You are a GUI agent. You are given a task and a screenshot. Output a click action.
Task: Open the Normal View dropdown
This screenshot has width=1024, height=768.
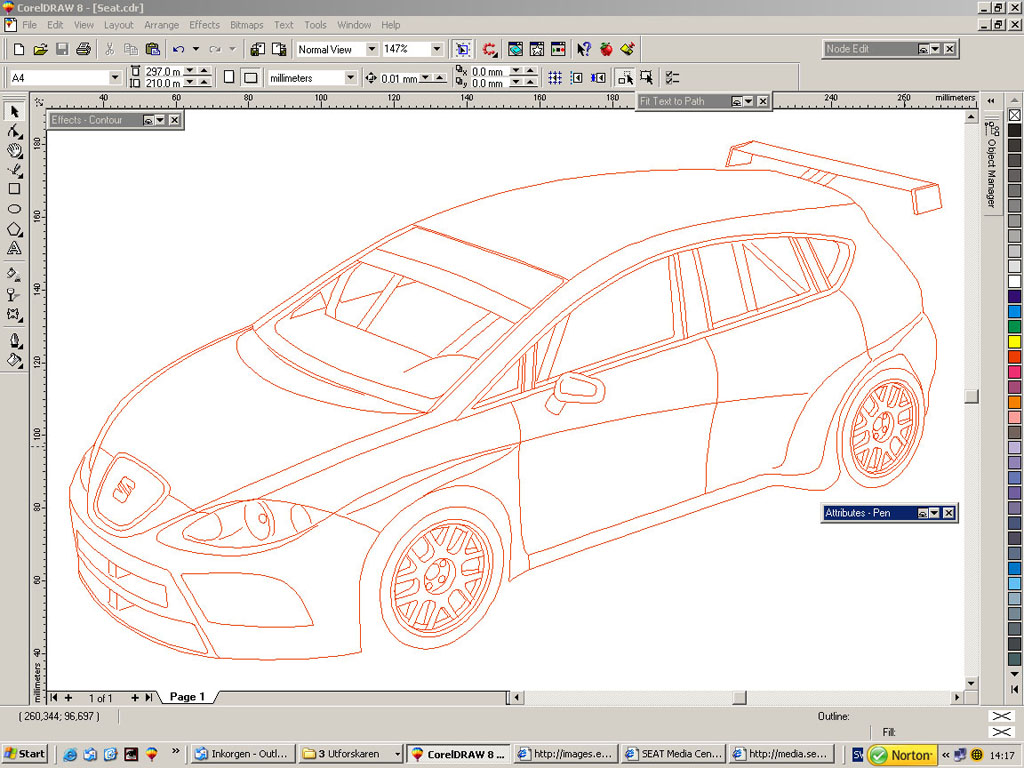pyautogui.click(x=373, y=48)
